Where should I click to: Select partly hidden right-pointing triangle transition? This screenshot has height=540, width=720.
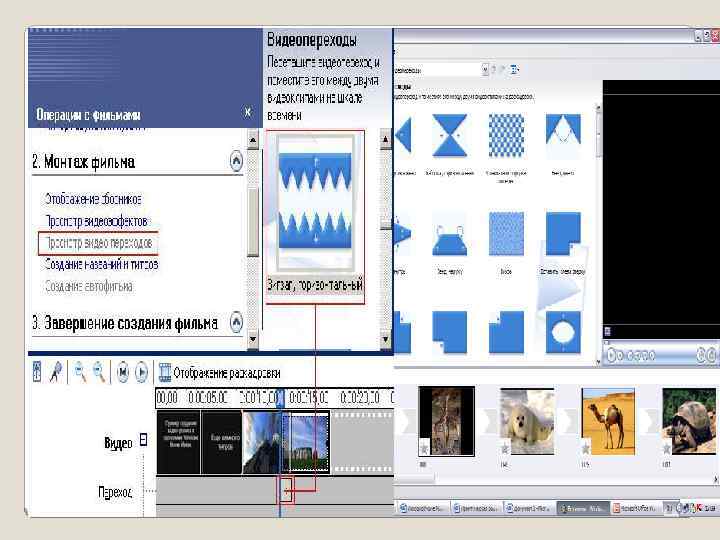402,234
